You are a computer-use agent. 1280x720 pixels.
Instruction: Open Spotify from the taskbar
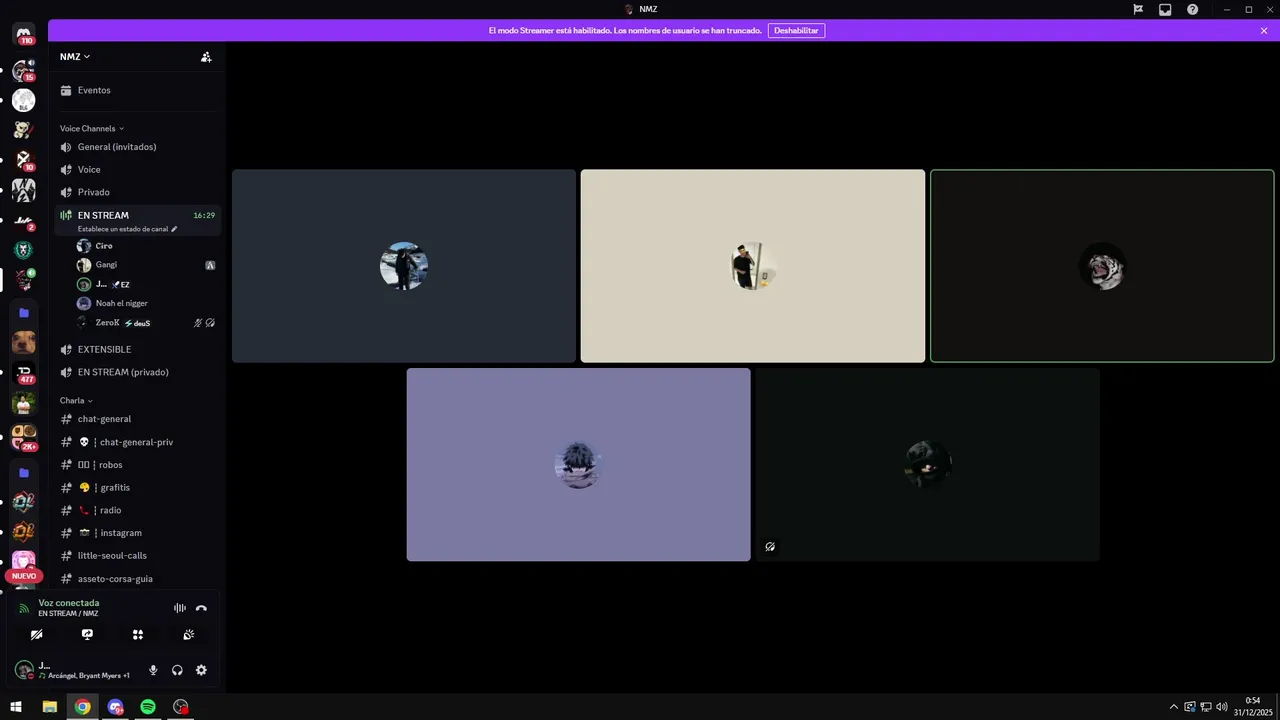tap(148, 707)
